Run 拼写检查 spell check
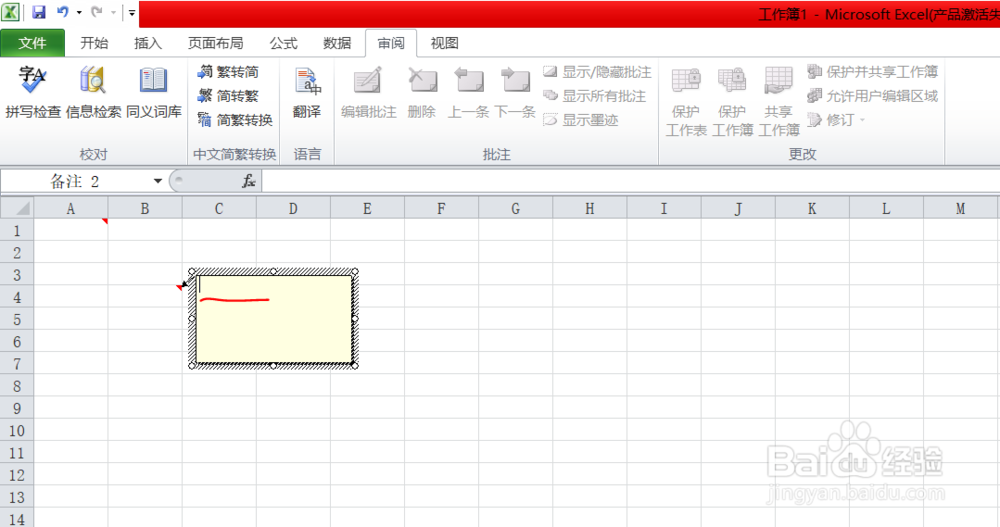 click(x=33, y=93)
